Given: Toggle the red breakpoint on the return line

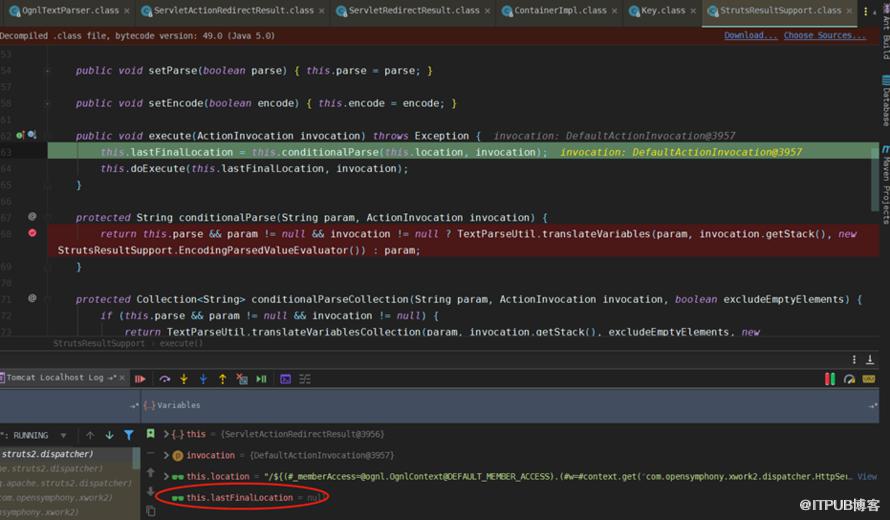Looking at the screenshot, I should (32, 233).
